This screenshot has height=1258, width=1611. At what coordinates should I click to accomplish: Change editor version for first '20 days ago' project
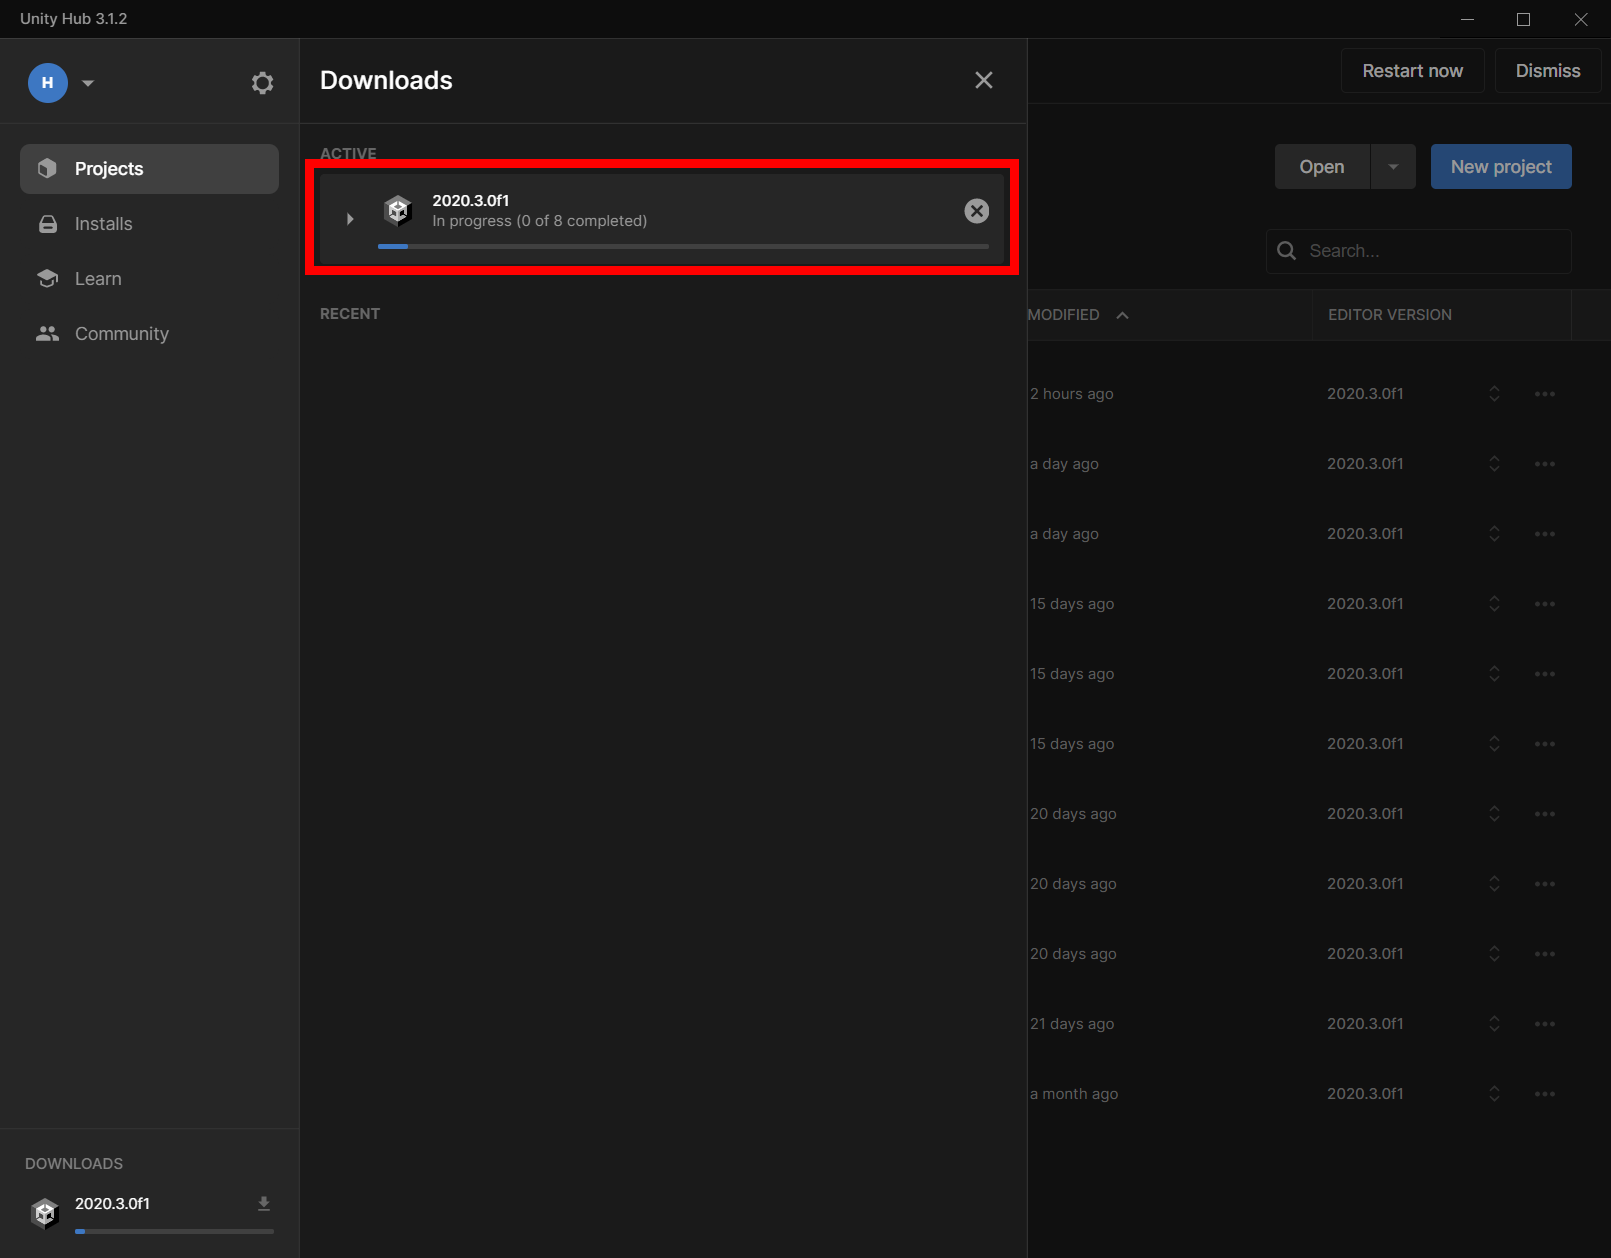click(x=1494, y=814)
